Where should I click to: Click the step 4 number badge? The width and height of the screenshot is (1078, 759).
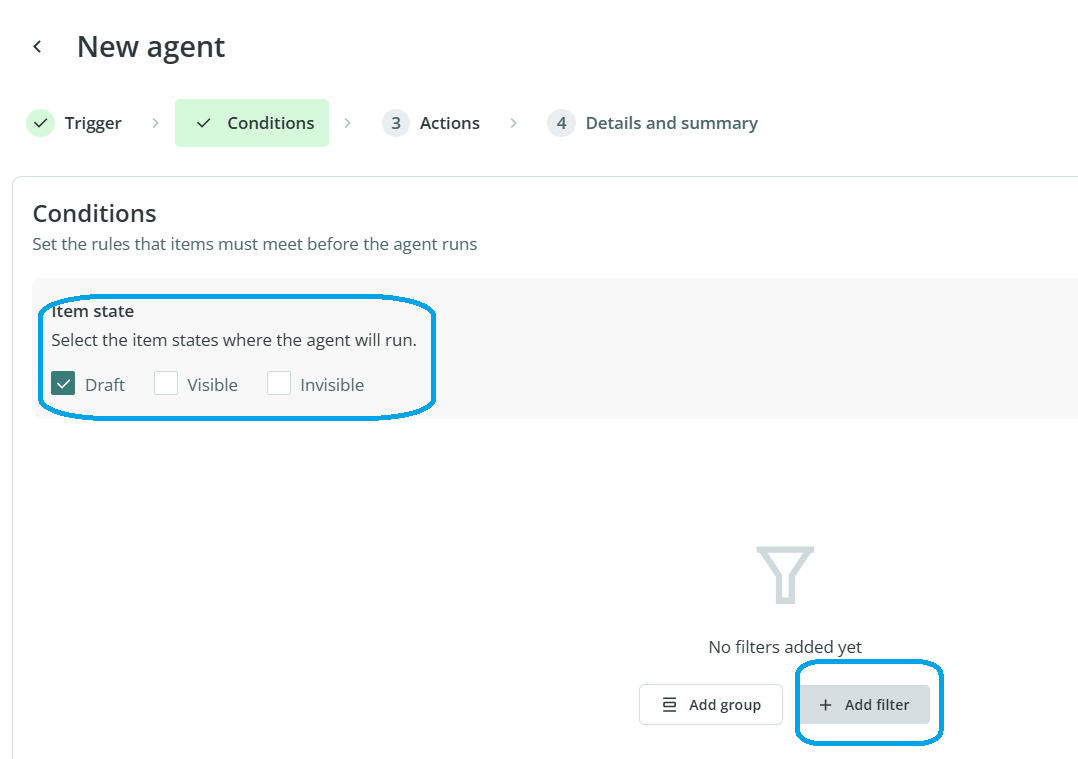561,123
